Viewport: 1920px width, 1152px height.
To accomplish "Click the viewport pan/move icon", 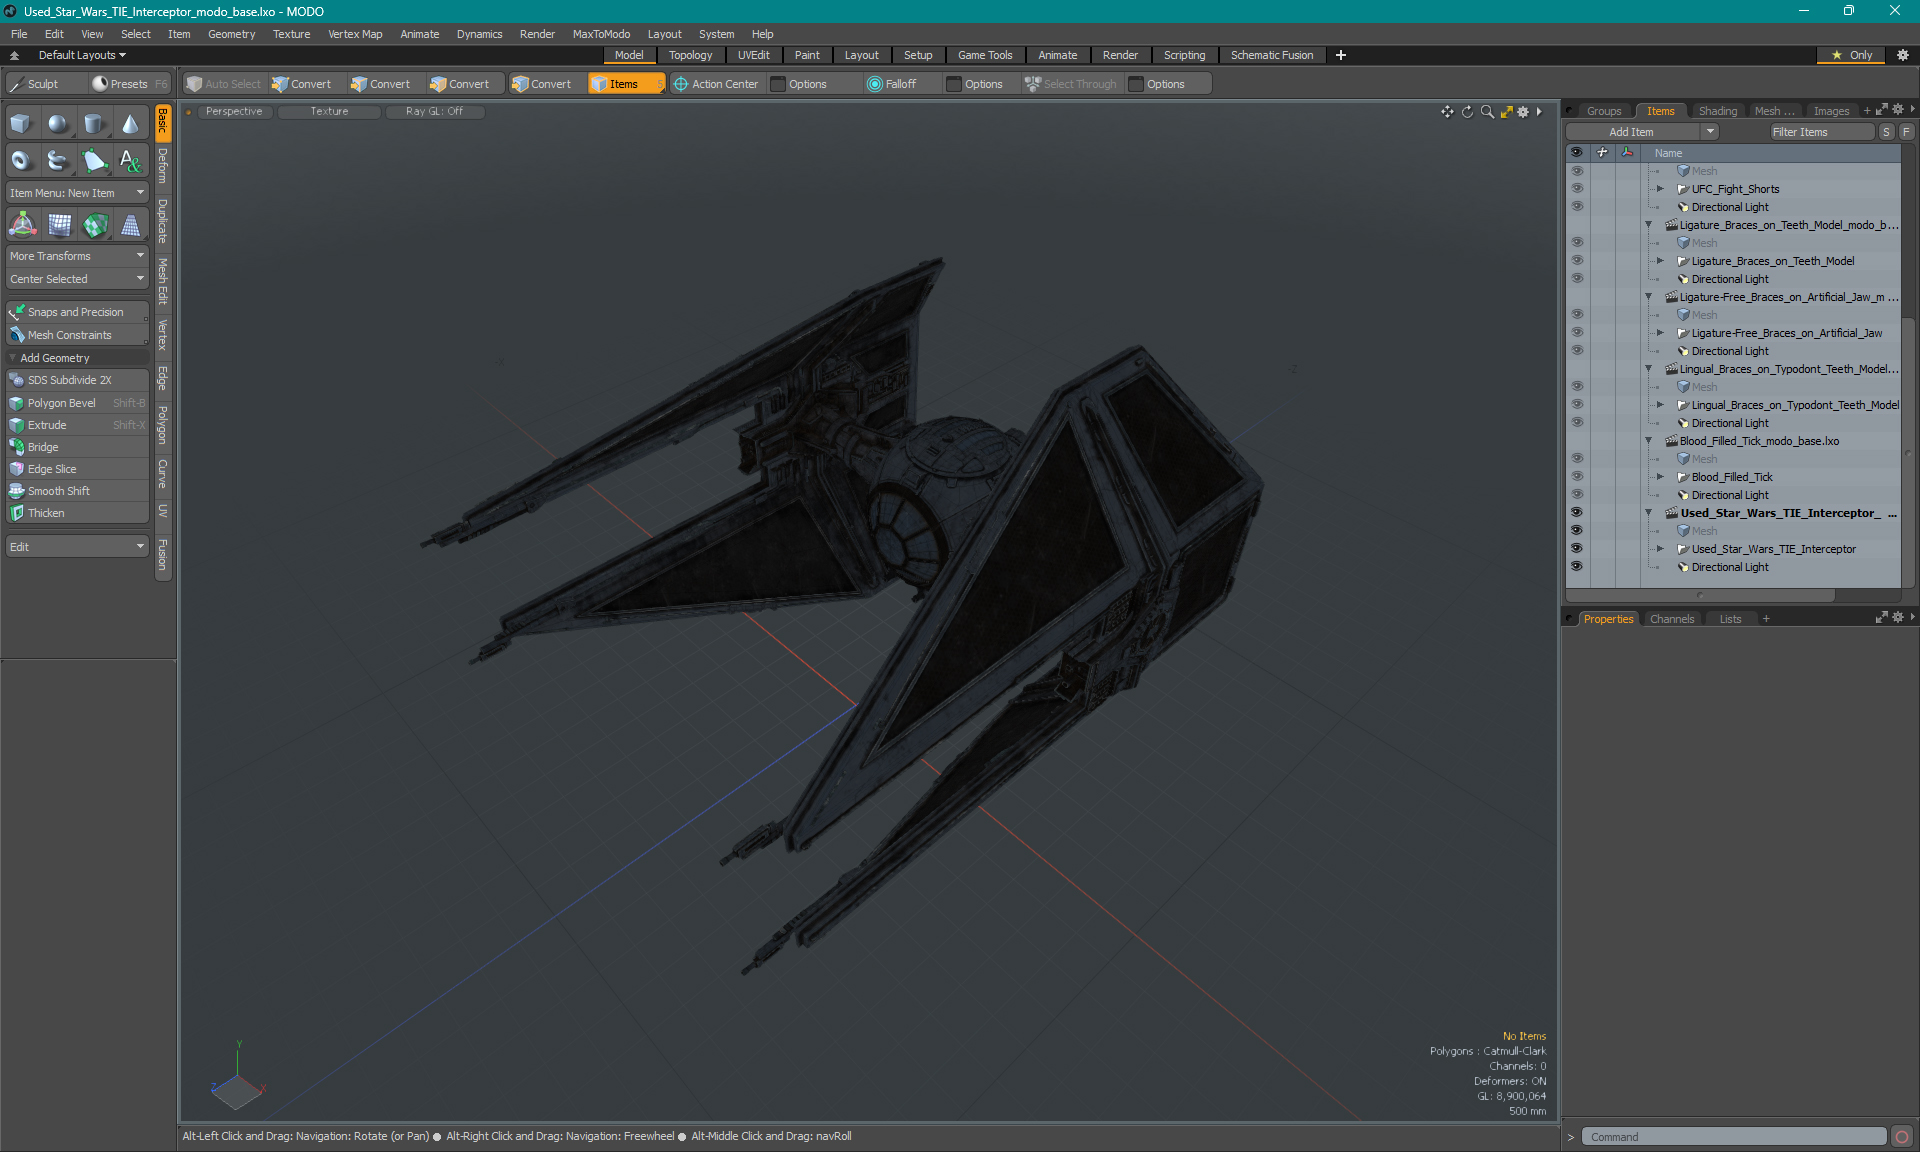I will pos(1447,112).
